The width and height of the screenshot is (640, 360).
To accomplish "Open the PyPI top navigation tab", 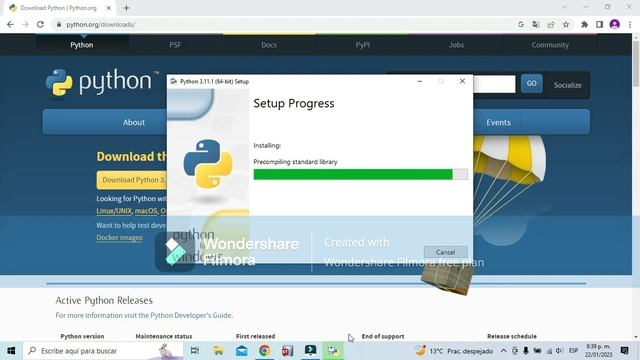I will coord(362,45).
